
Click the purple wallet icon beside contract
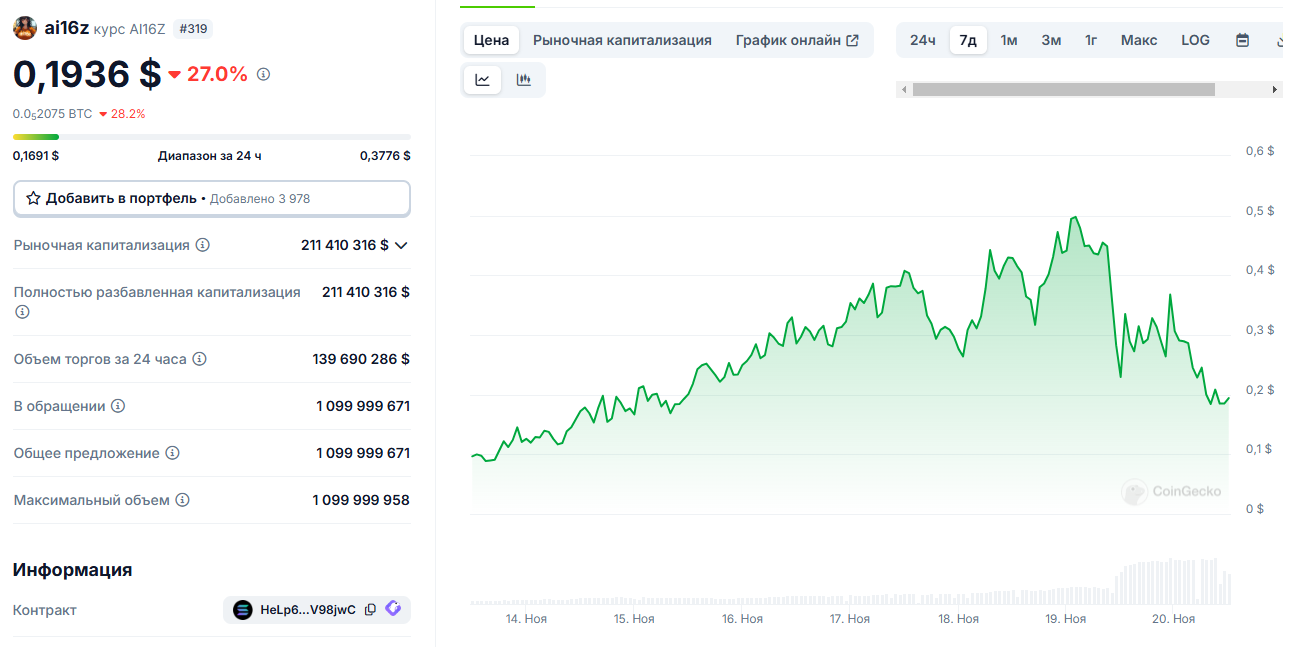click(x=393, y=609)
